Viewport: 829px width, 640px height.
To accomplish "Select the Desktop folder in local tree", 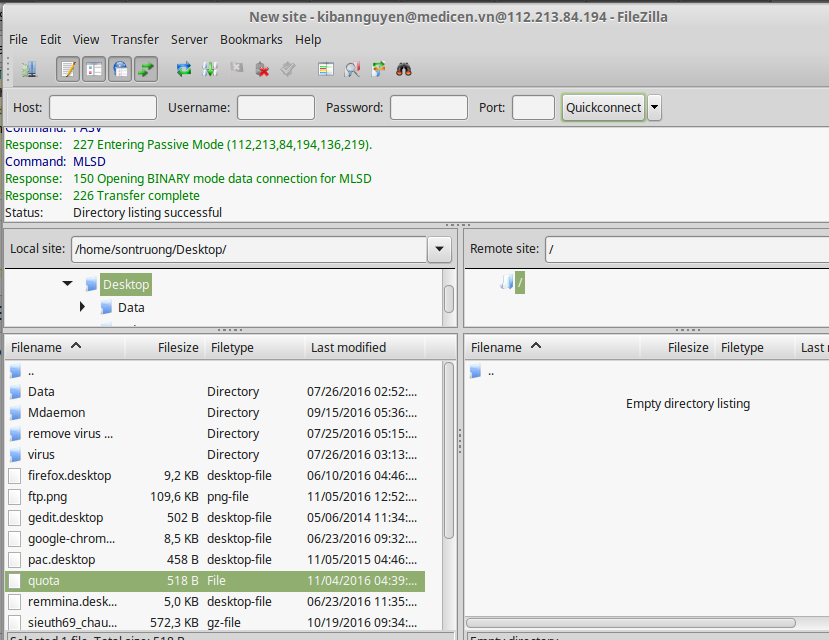I will (x=126, y=284).
